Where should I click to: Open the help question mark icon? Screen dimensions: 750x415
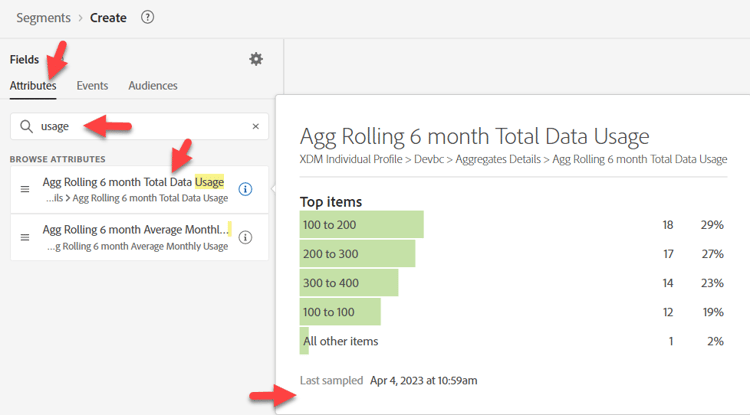tap(147, 18)
